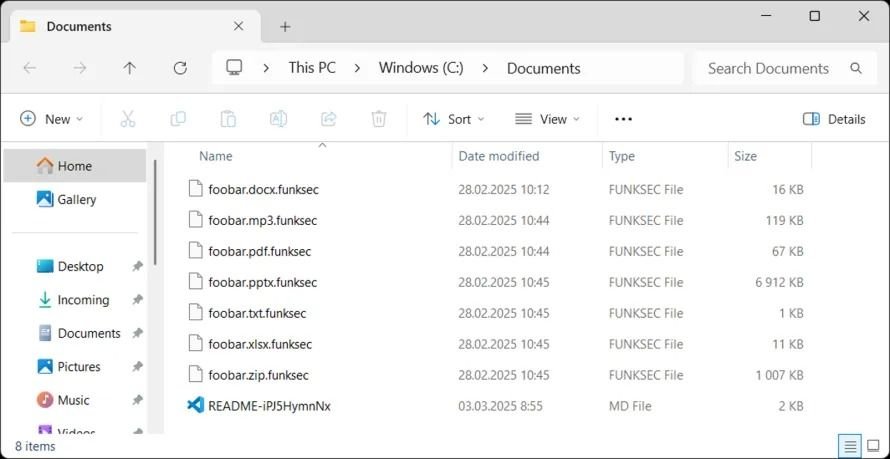Select the README-iPJ5HymnNx file
890x459 pixels.
(x=269, y=406)
